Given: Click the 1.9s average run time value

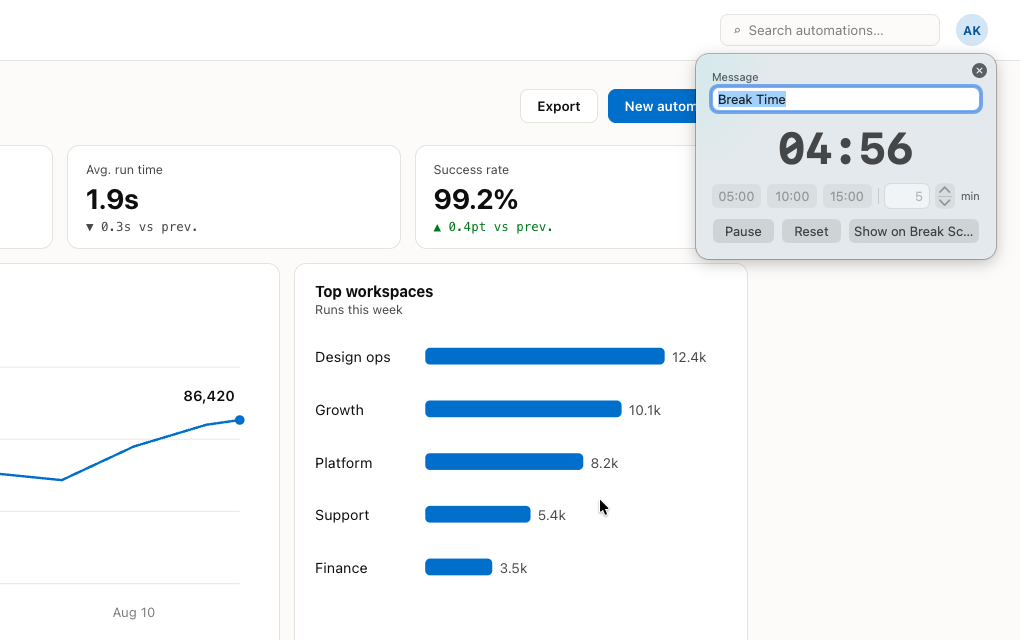Looking at the screenshot, I should pyautogui.click(x=113, y=199).
